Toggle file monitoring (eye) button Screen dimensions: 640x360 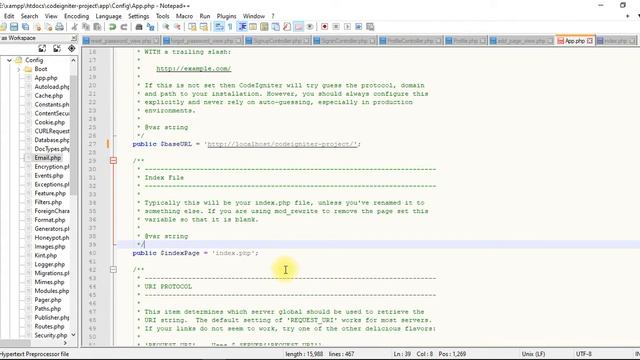[x=310, y=27]
